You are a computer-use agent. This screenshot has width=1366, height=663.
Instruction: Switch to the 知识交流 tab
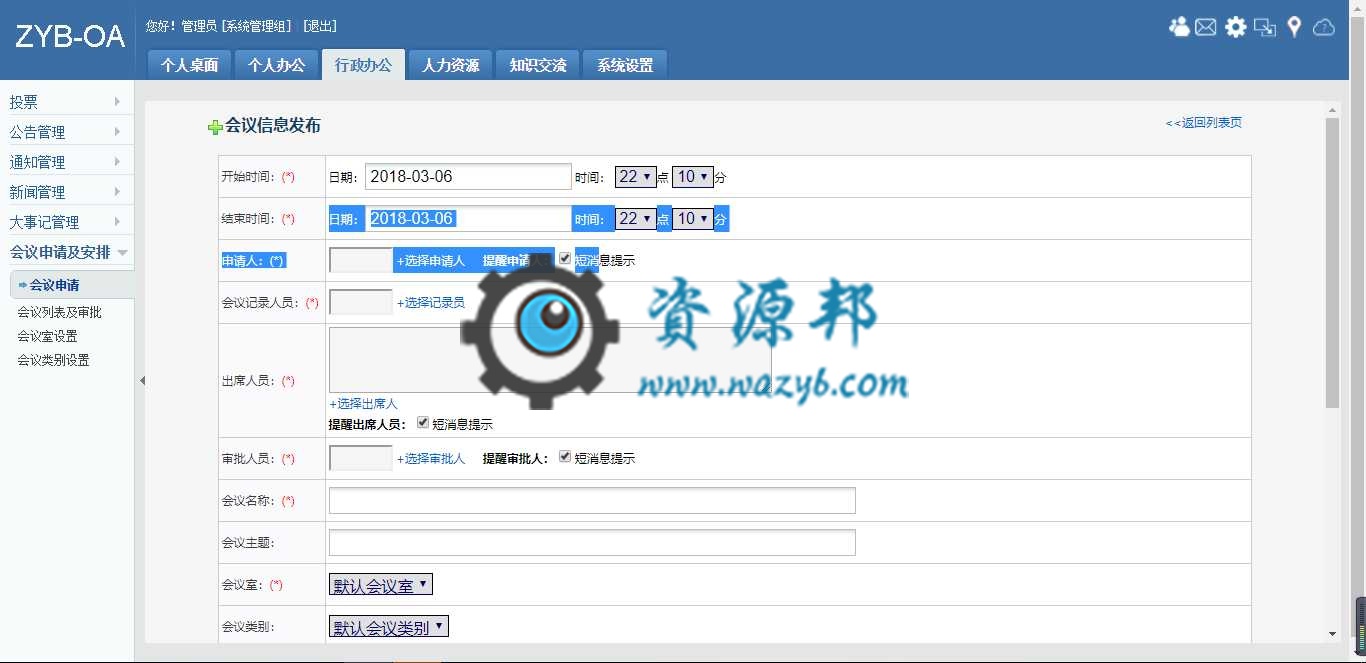click(x=537, y=65)
